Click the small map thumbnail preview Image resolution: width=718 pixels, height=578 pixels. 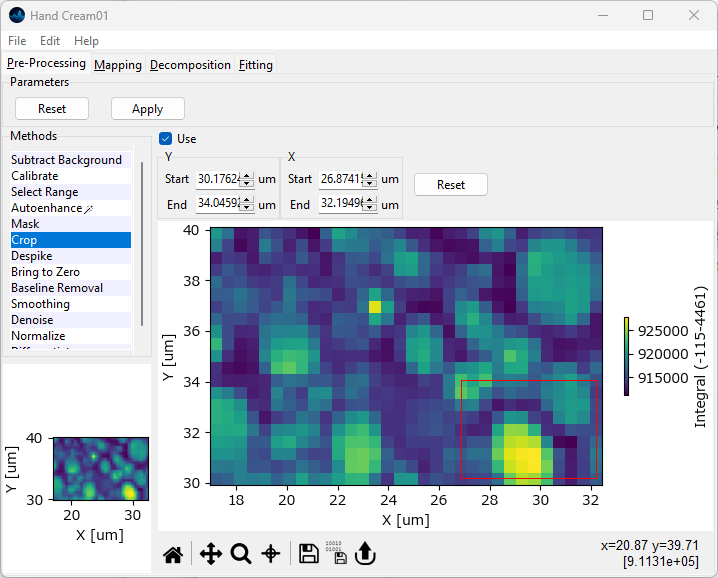[100, 468]
